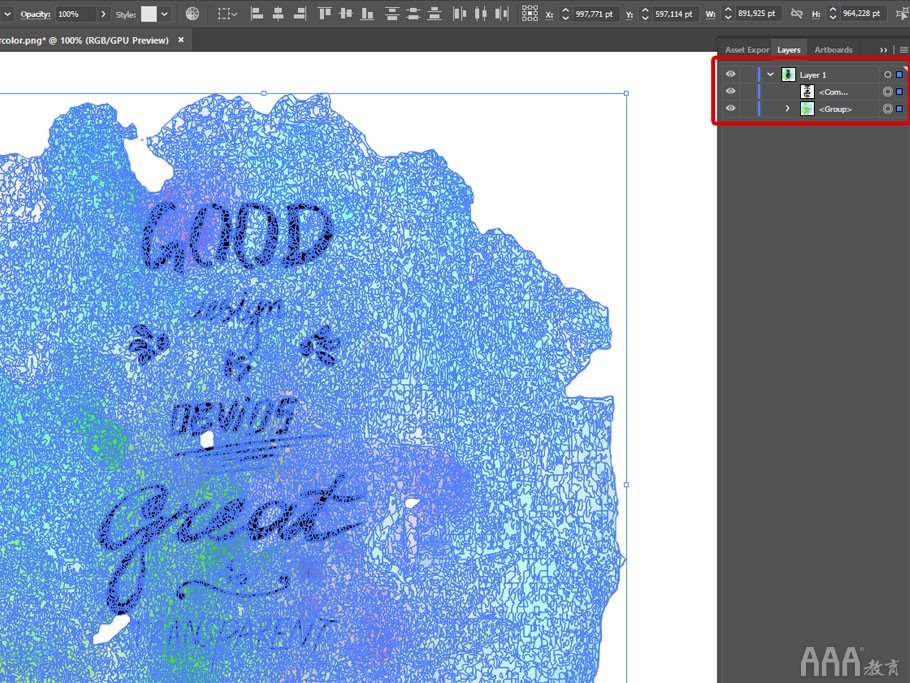Click the Y value 597,114 pt field
Screen dimensions: 910x683
[x=674, y=14]
